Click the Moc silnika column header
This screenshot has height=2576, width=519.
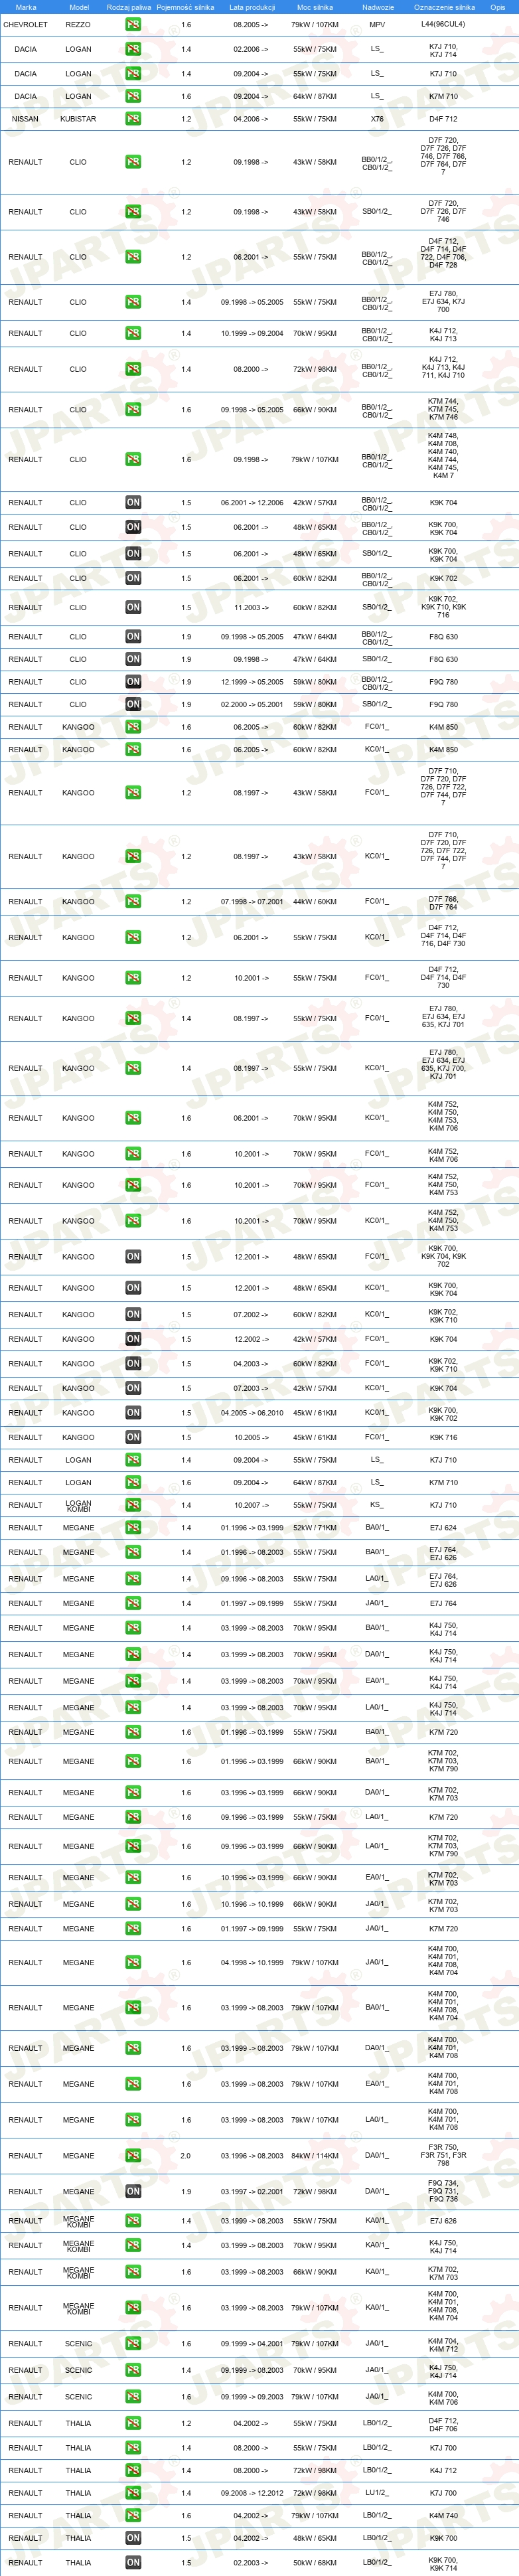[x=315, y=7]
